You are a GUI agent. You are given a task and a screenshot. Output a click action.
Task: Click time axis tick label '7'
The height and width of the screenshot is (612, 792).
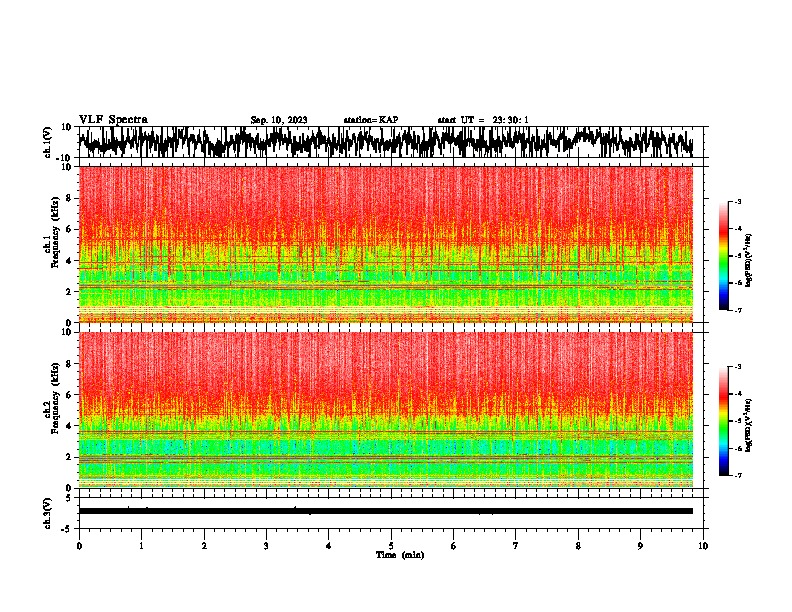[516, 546]
